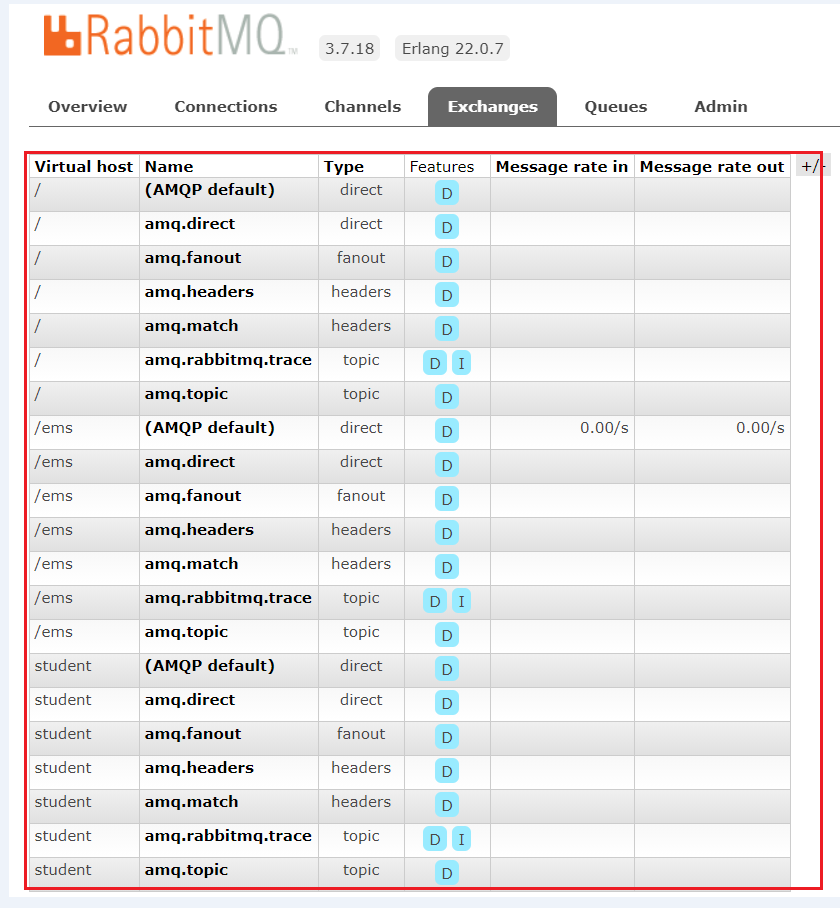Viewport: 840px width, 908px height.
Task: Open amq.rabbitmq.trace exchange in student vhost
Action: click(x=228, y=836)
